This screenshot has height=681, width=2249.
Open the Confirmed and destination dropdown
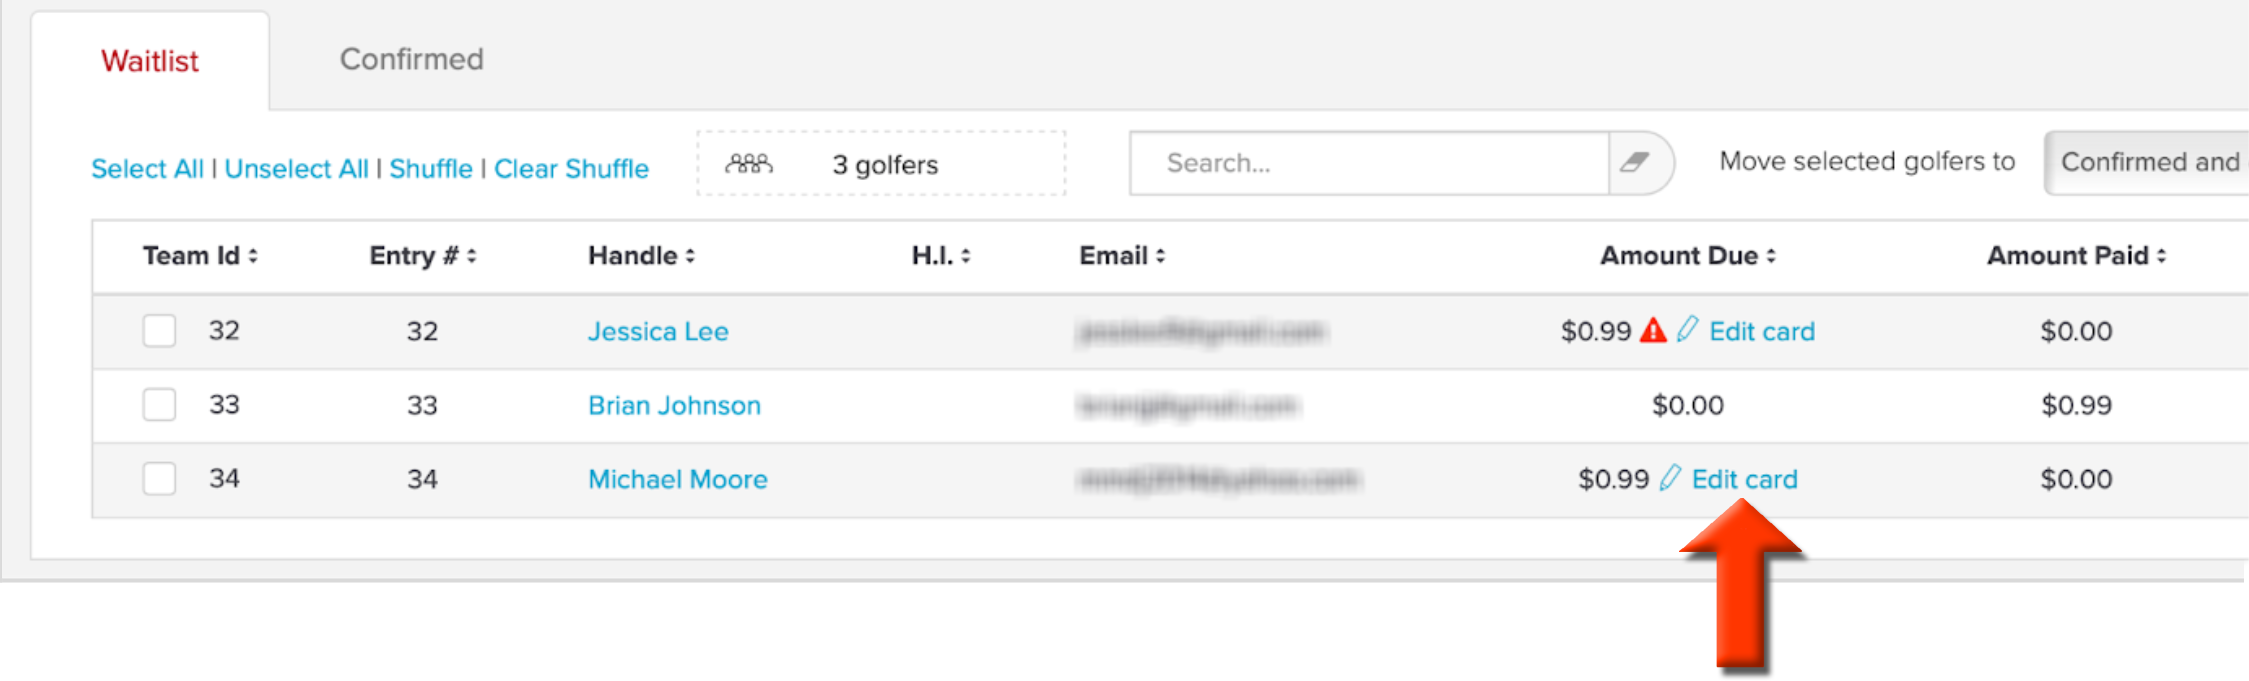[2146, 162]
